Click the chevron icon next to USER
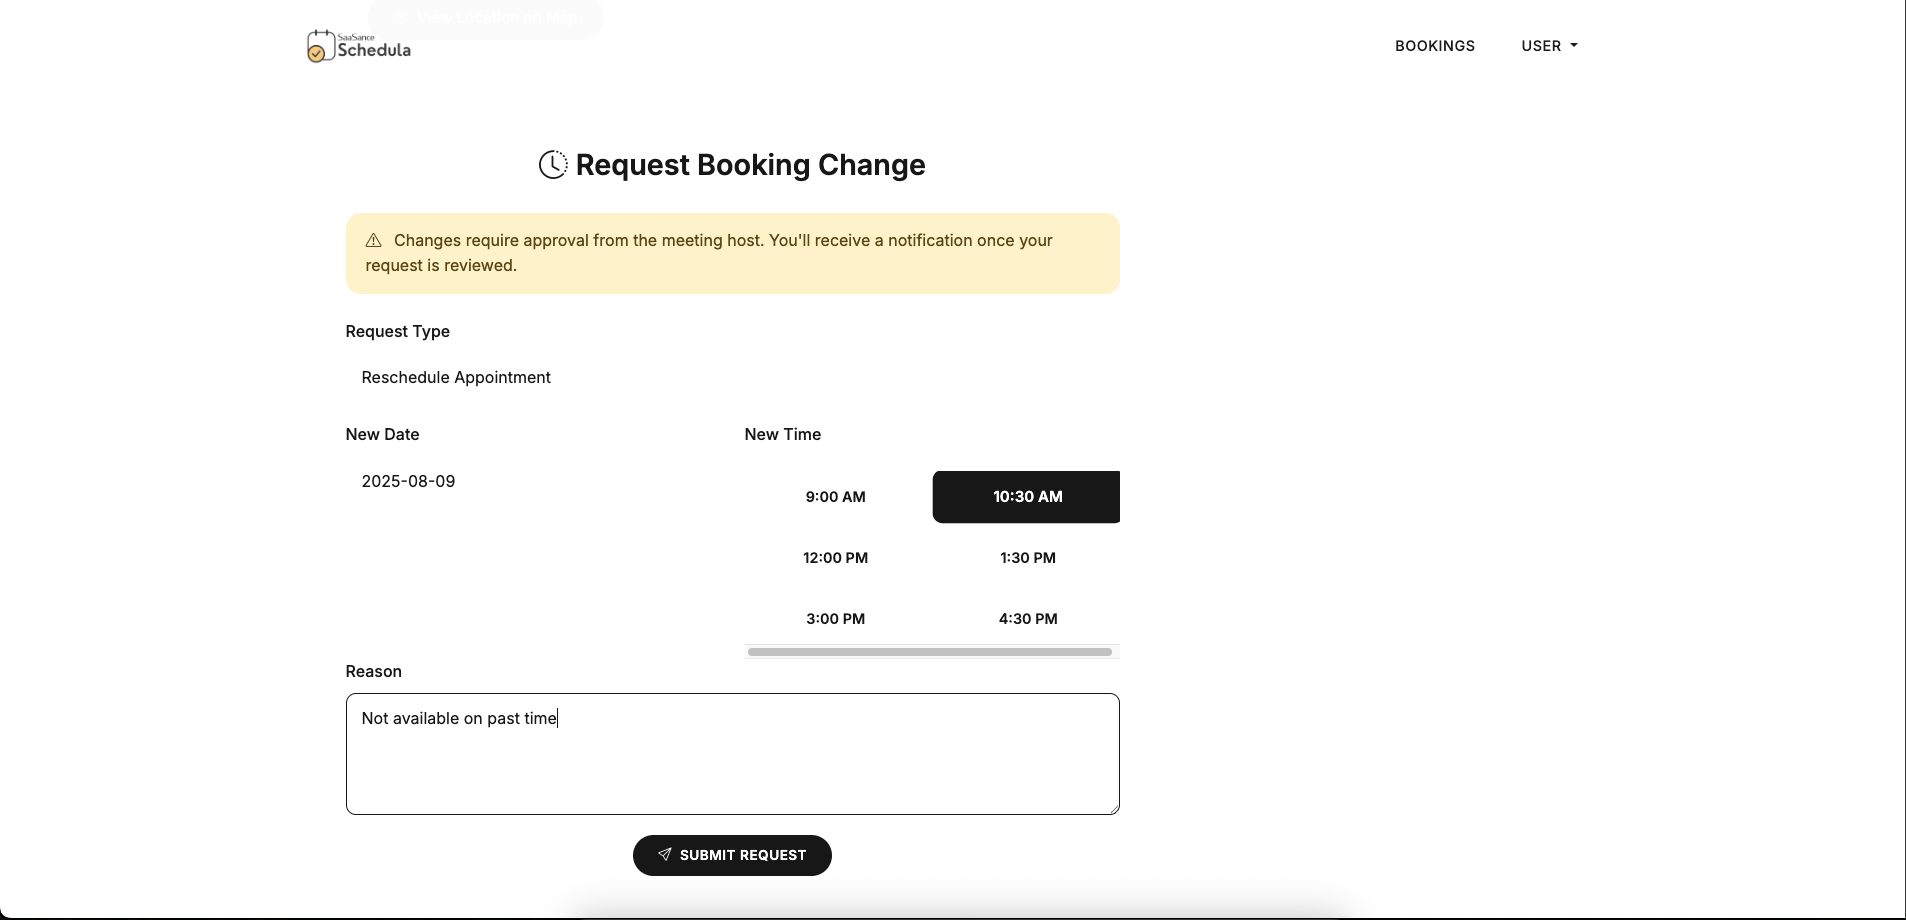This screenshot has height=920, width=1906. click(1574, 45)
